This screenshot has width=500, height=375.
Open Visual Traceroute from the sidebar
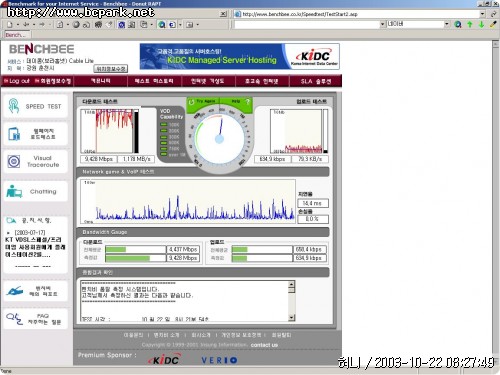(36, 161)
